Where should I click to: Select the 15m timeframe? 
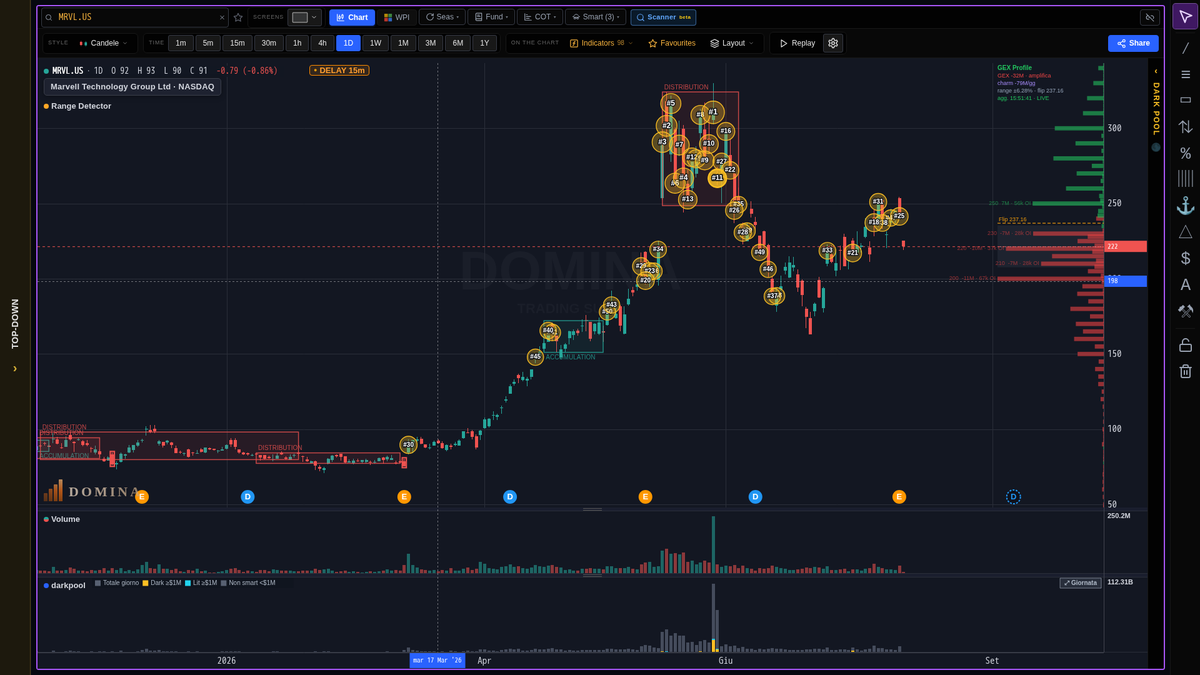coord(237,43)
